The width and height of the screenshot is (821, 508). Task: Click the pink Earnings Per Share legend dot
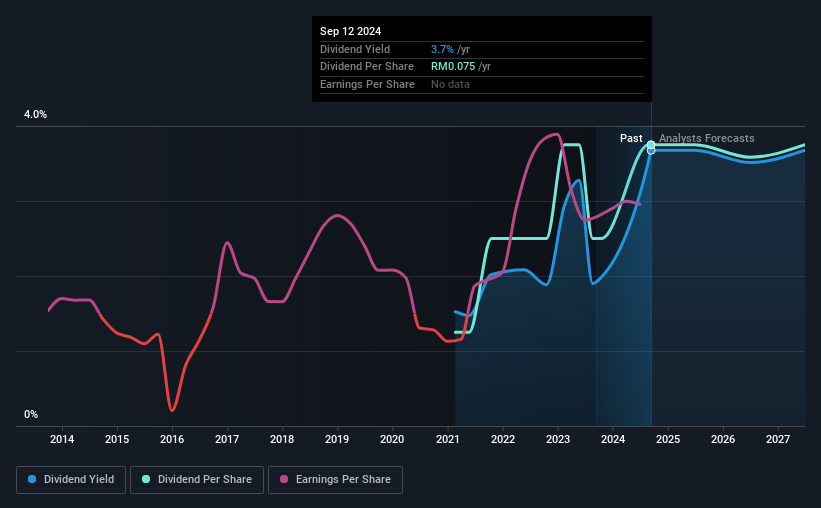(x=284, y=479)
